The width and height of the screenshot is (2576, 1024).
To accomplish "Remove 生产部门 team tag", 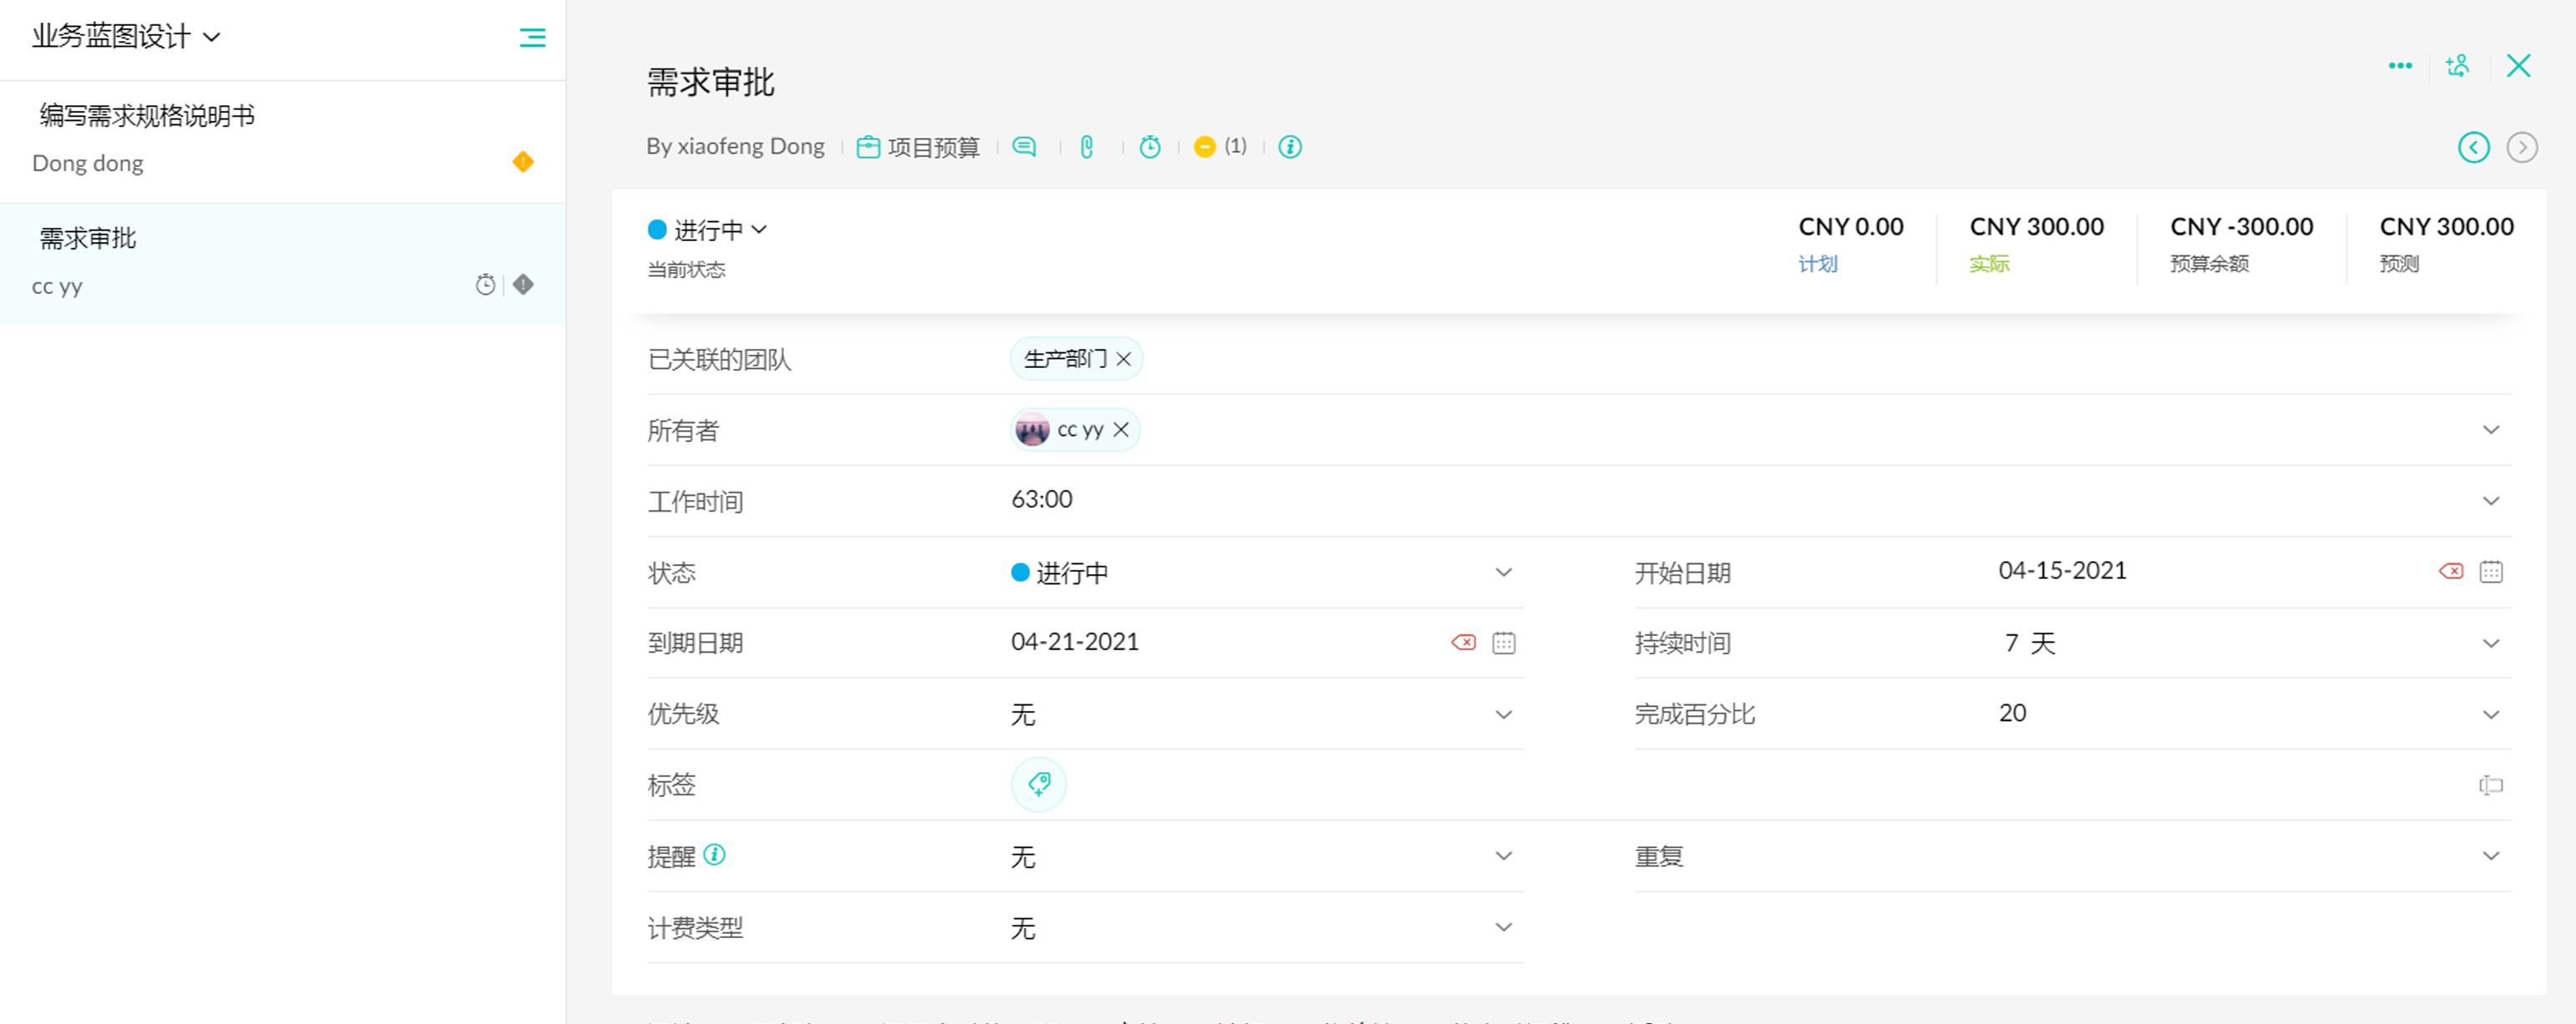I will click(1124, 359).
